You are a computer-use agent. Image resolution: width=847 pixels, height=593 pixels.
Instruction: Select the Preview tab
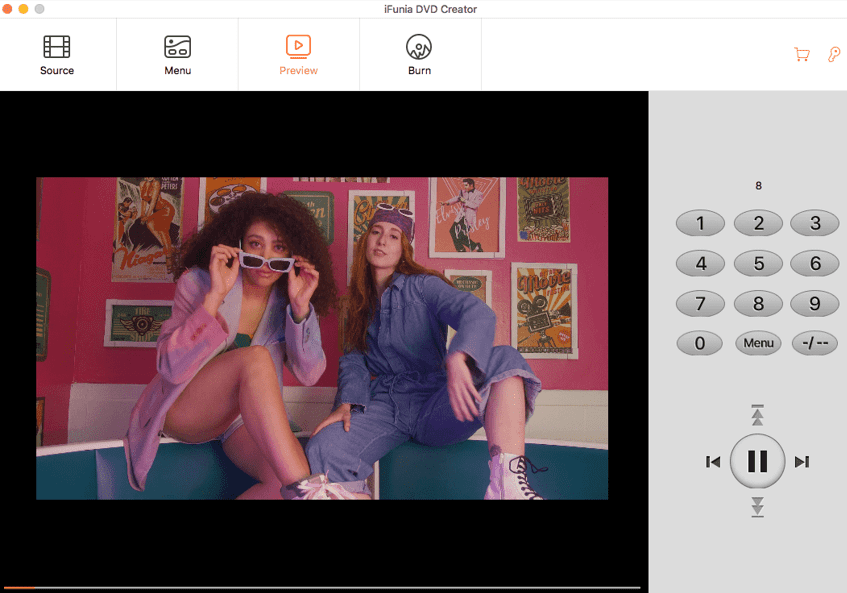298,55
